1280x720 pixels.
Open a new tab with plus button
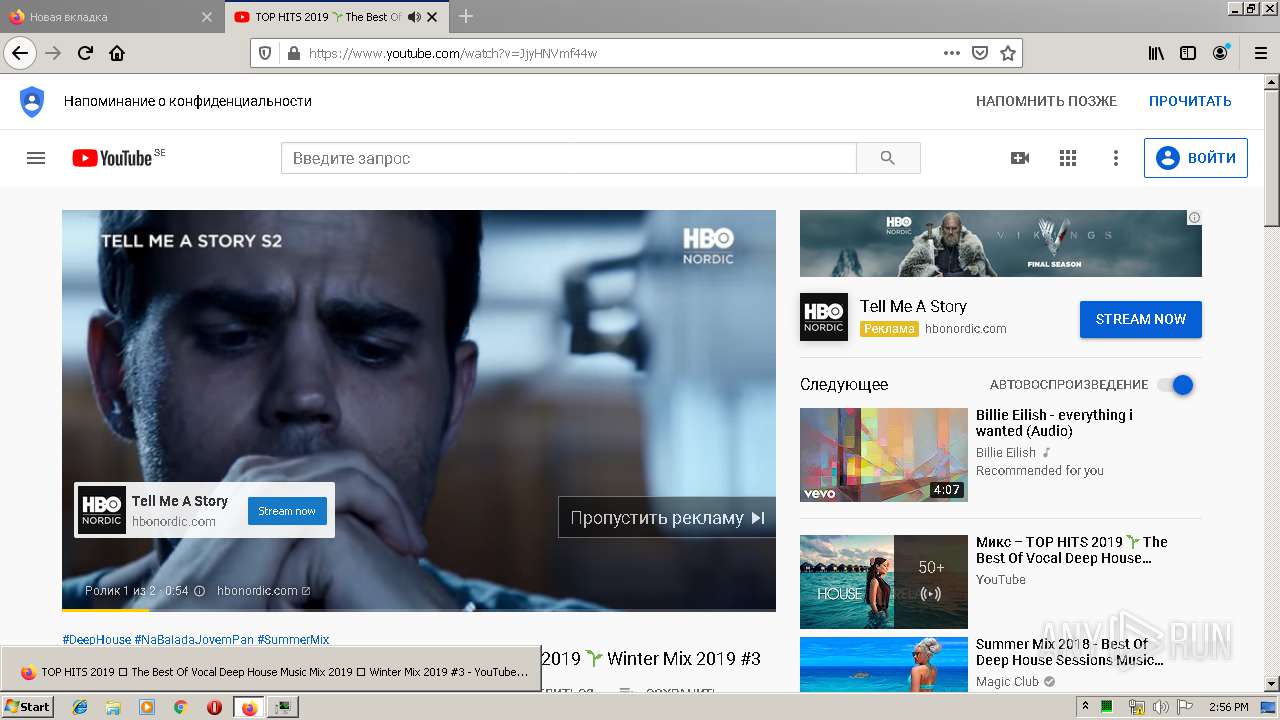466,16
